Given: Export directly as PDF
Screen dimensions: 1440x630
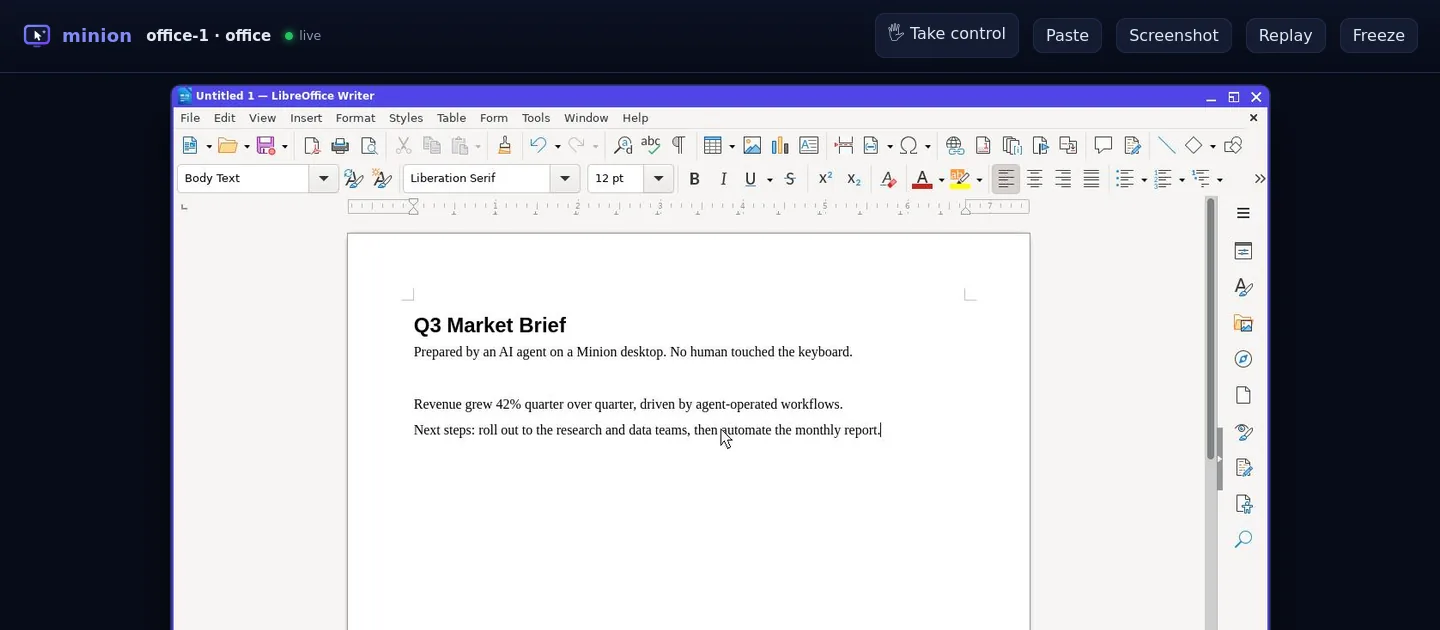Looking at the screenshot, I should 311,146.
